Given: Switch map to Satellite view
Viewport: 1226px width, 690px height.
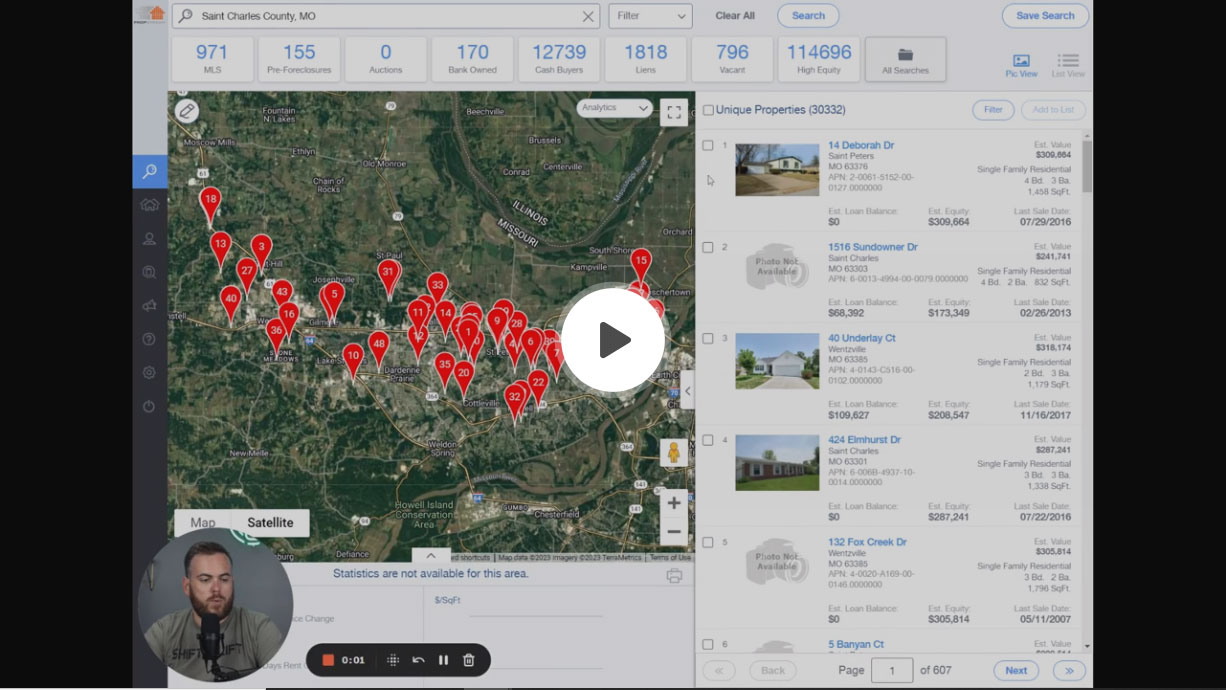Looking at the screenshot, I should (x=270, y=523).
